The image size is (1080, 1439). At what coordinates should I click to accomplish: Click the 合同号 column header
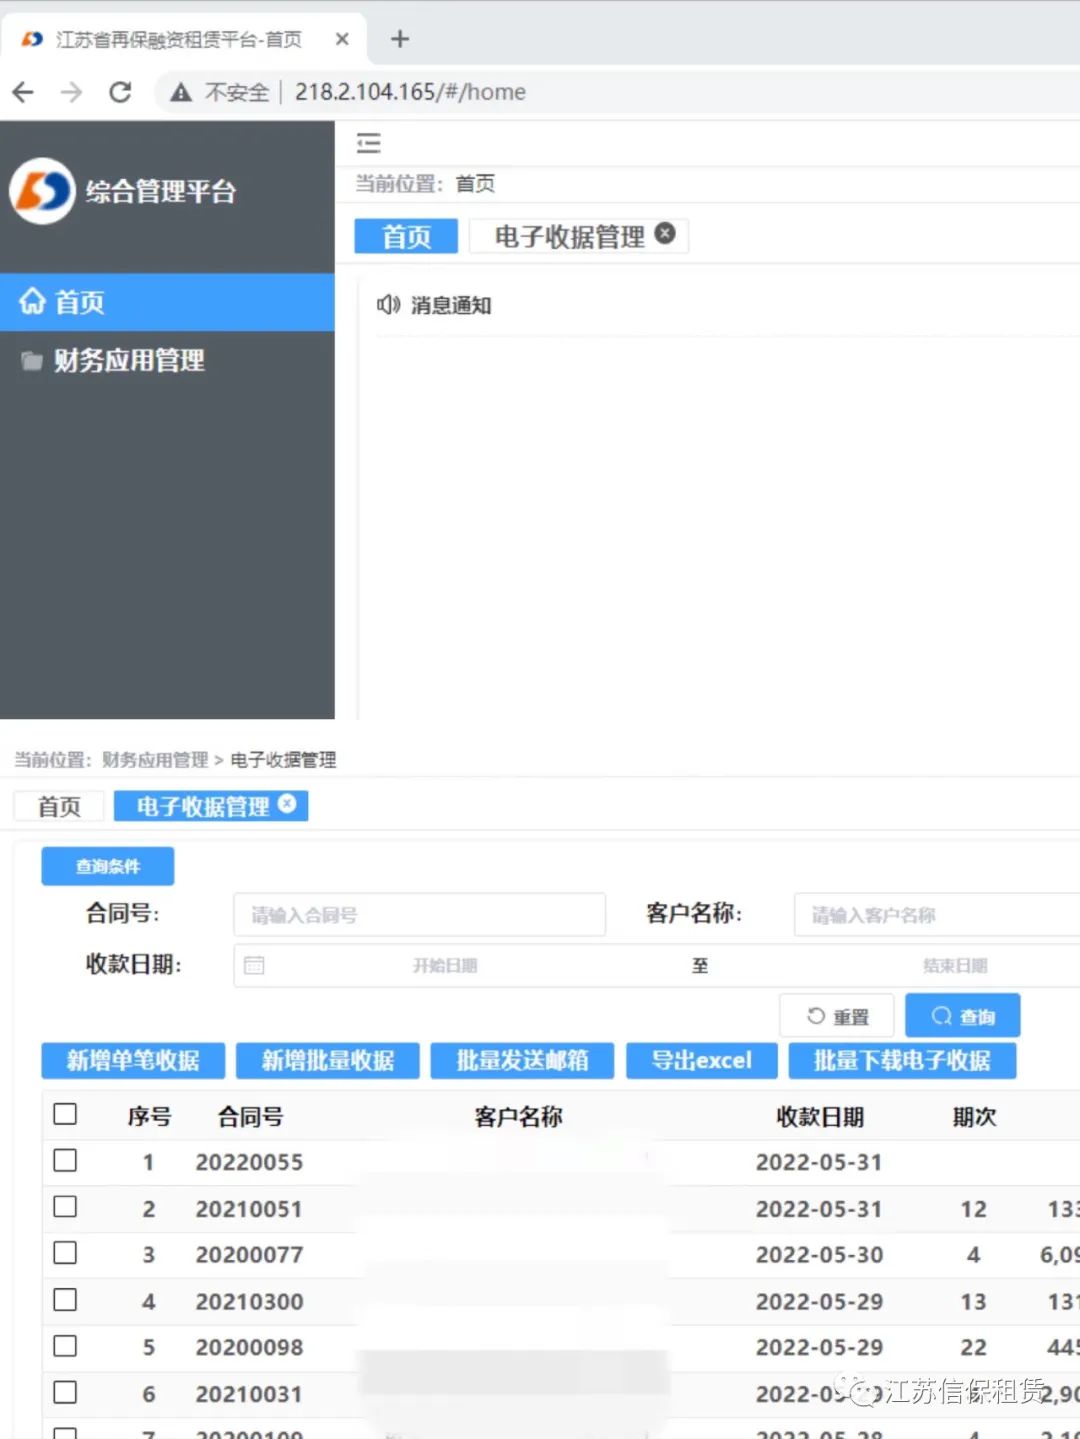click(x=250, y=1117)
